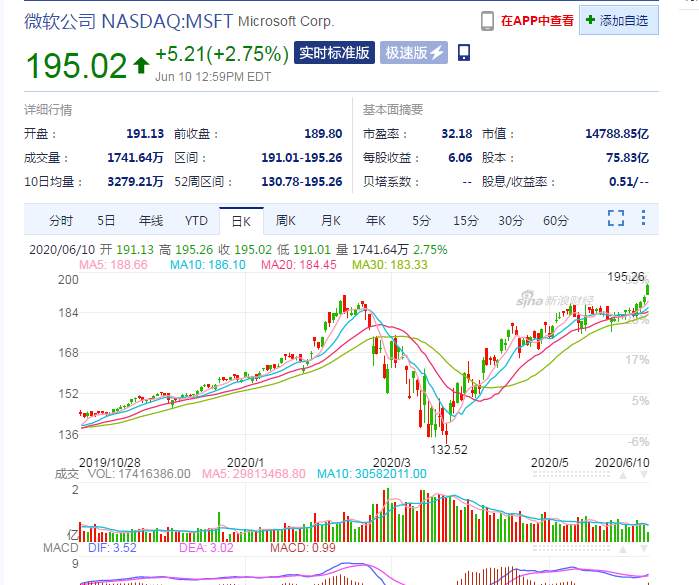Click the 132.52 low price marker
This screenshot has height=585, width=699.
click(449, 449)
